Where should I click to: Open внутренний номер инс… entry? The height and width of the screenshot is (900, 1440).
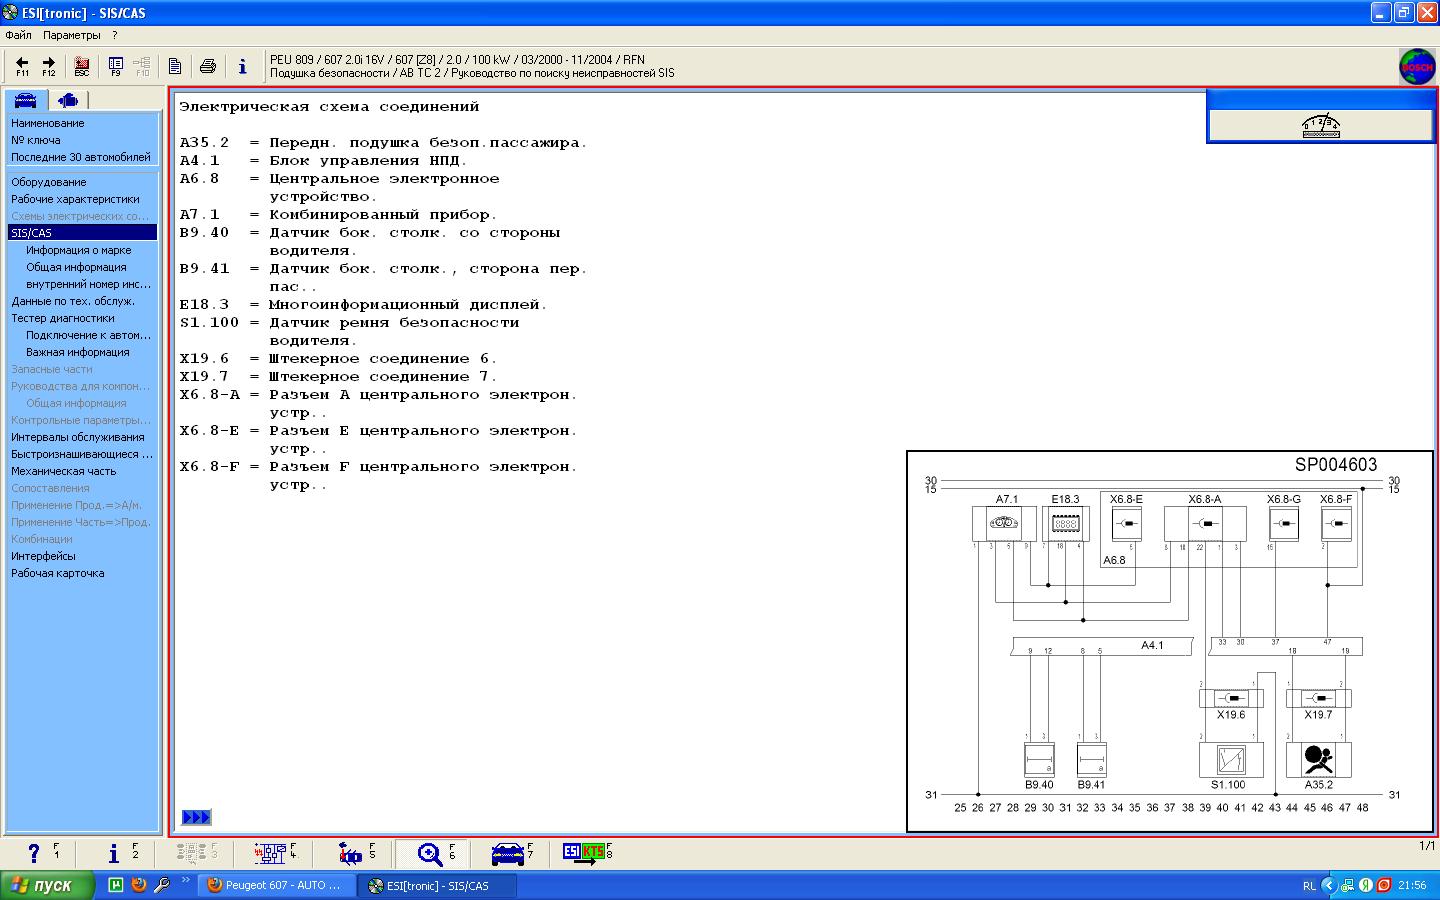[x=89, y=284]
